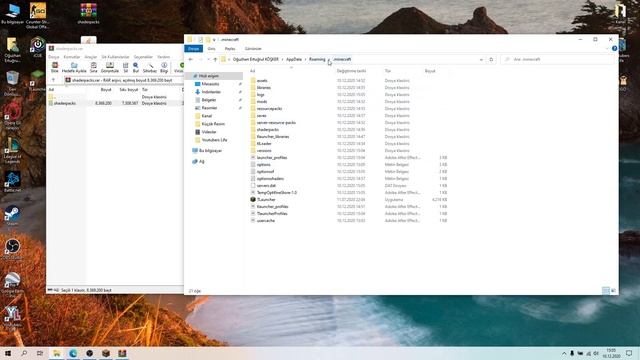Click Explorer forward navigation arrow

200,59
